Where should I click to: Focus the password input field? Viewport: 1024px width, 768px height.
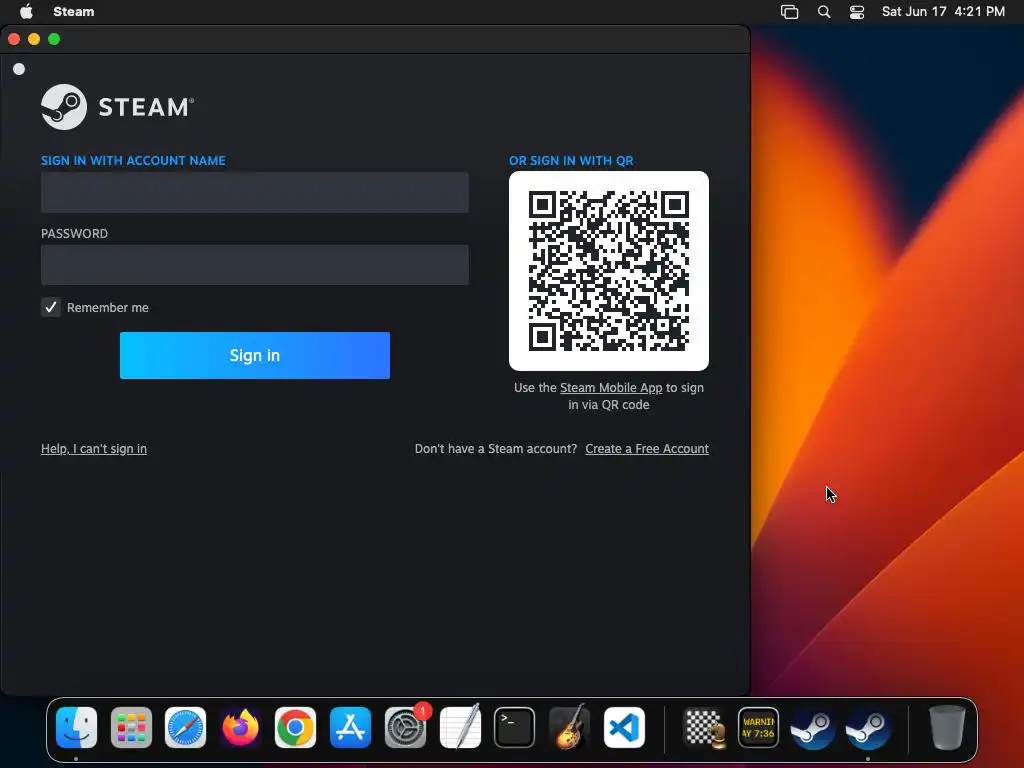pyautogui.click(x=255, y=264)
